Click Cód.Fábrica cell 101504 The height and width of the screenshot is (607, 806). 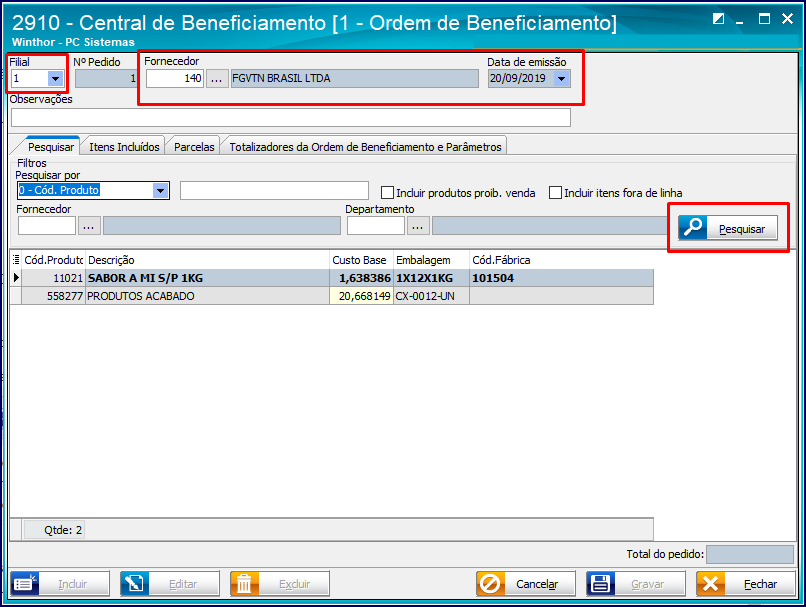click(x=561, y=278)
